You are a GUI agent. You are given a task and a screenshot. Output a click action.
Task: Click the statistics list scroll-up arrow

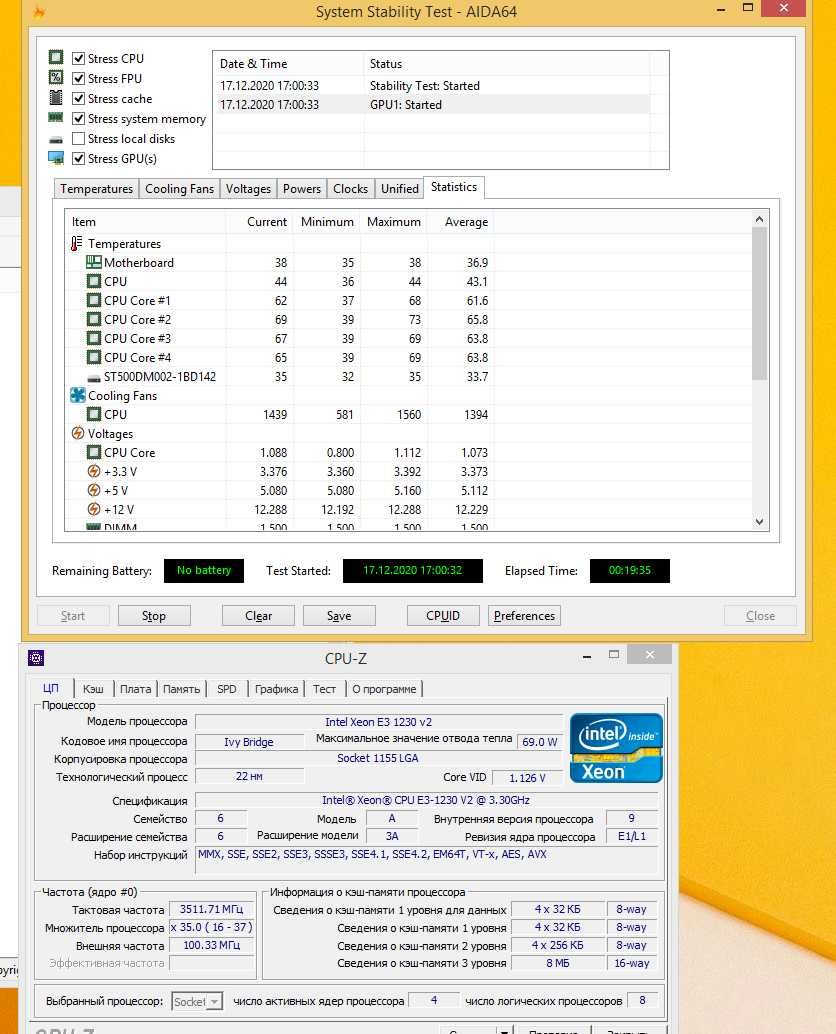760,219
